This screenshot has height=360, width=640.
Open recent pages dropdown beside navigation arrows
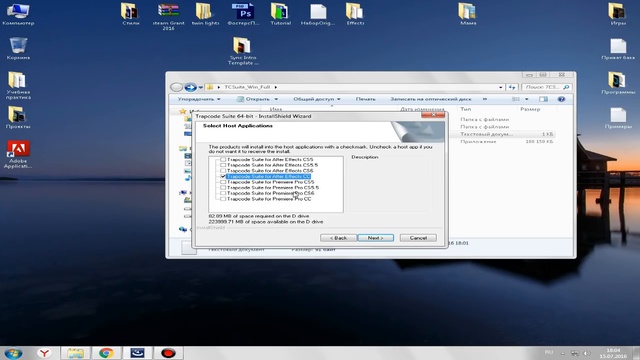pyautogui.click(x=201, y=87)
